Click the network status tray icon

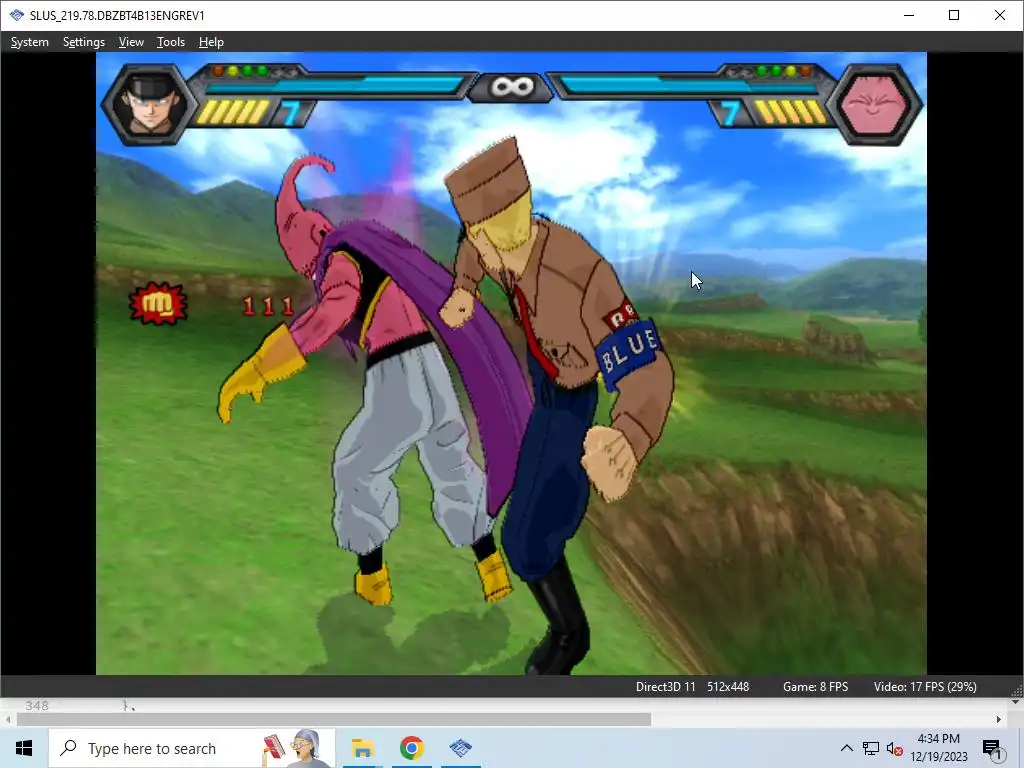871,748
